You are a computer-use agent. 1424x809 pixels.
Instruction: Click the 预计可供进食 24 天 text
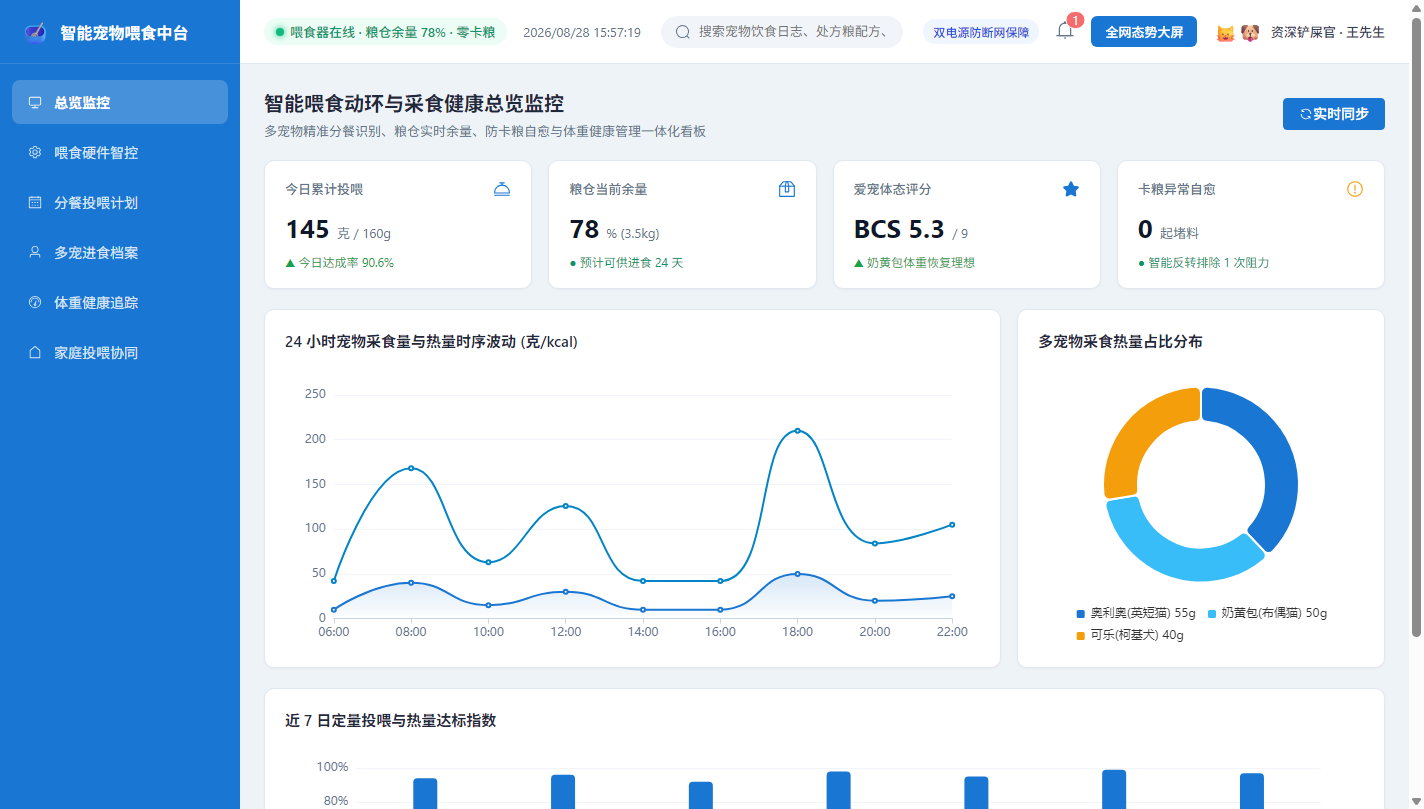pos(626,263)
